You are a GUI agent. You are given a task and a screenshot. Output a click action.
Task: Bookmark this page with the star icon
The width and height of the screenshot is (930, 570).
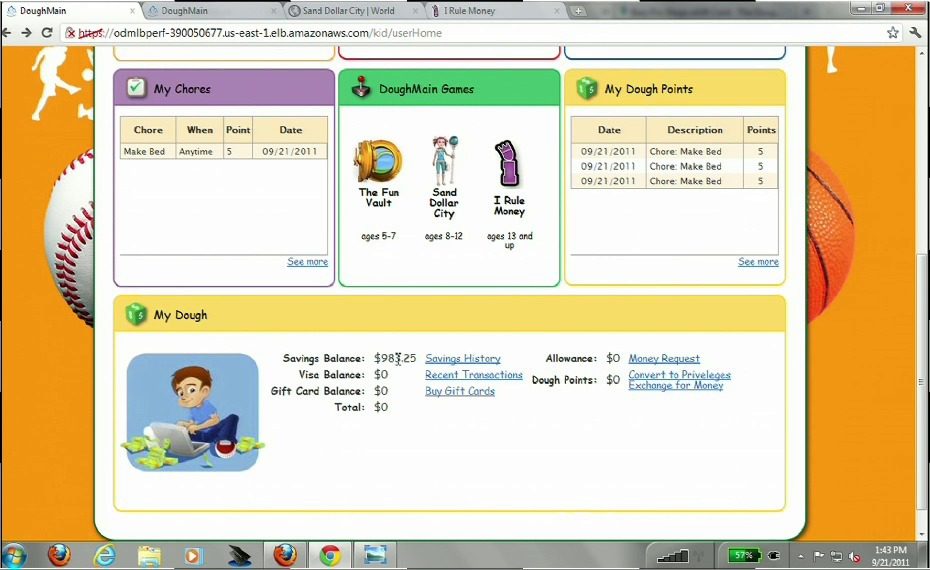[893, 33]
